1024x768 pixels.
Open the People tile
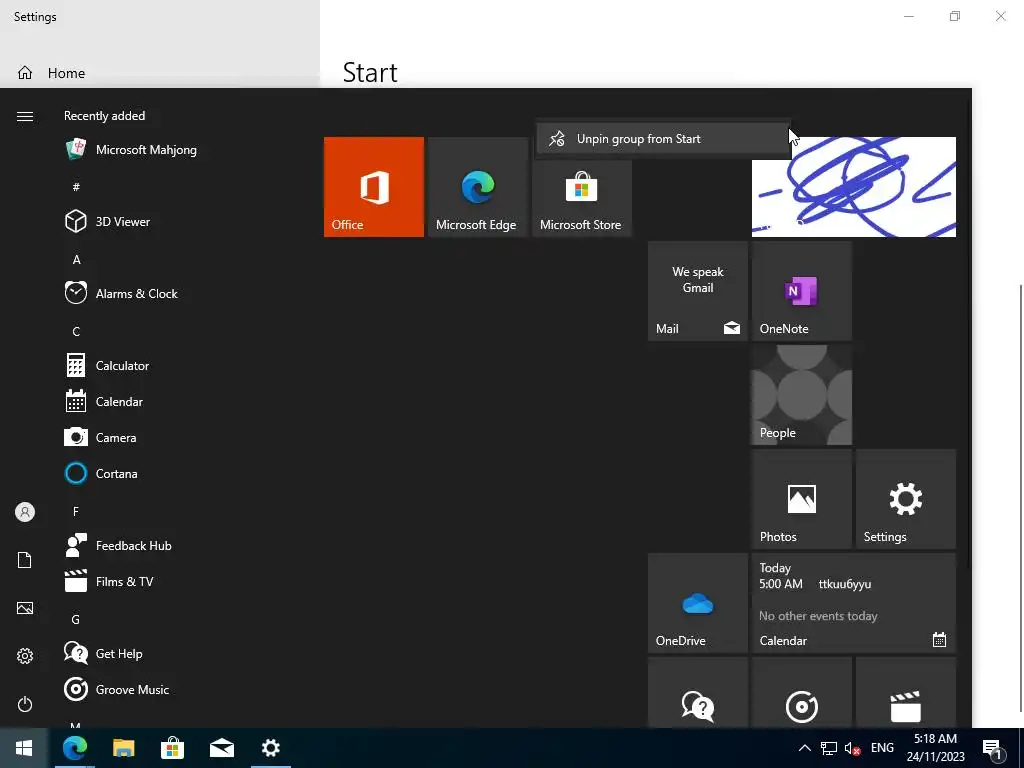click(x=801, y=394)
